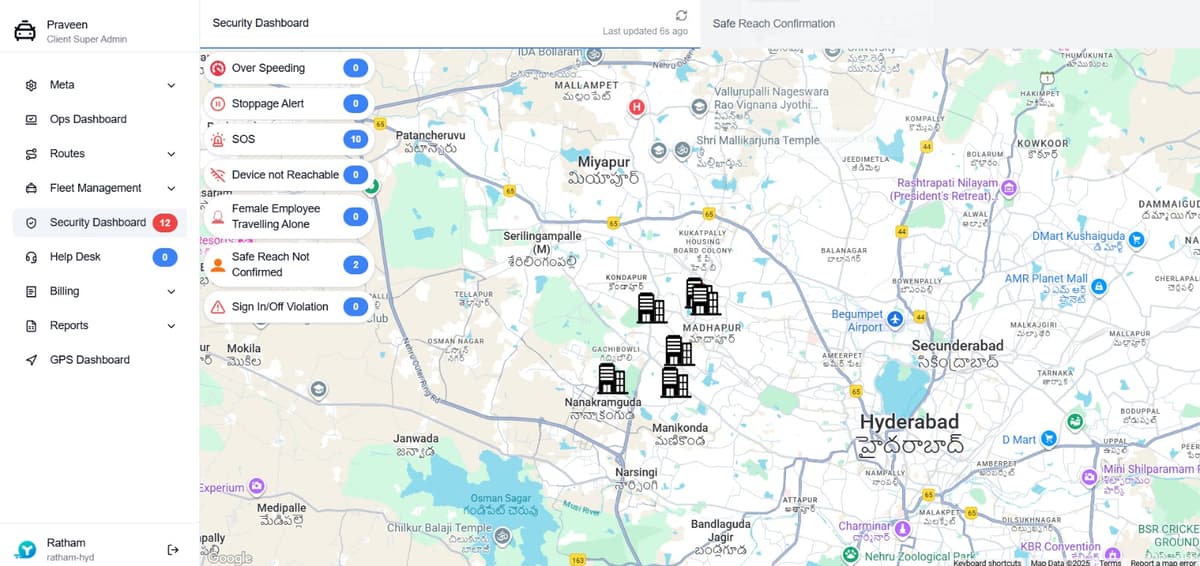Open the Ops Dashboard menu item

88,119
